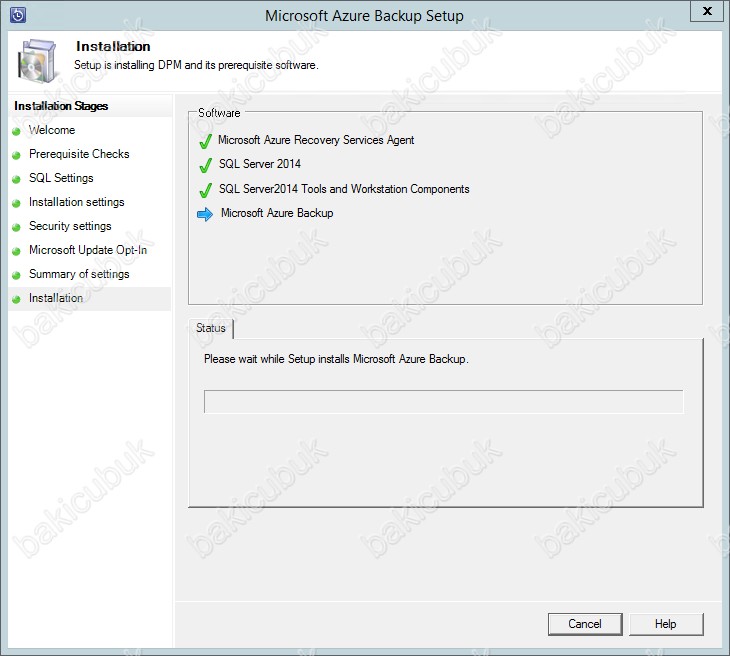The width and height of the screenshot is (730, 656).
Task: Click the setup clock icon in title bar
Action: 18,15
